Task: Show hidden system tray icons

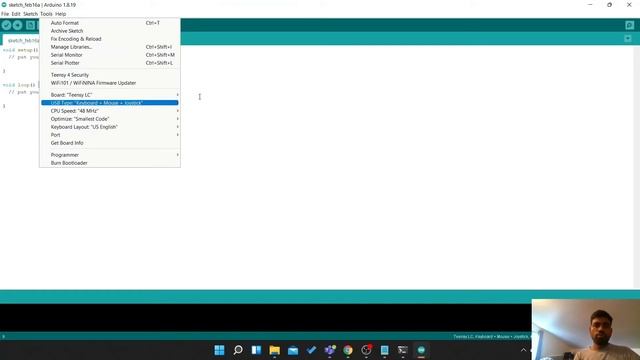Action: pos(523,350)
